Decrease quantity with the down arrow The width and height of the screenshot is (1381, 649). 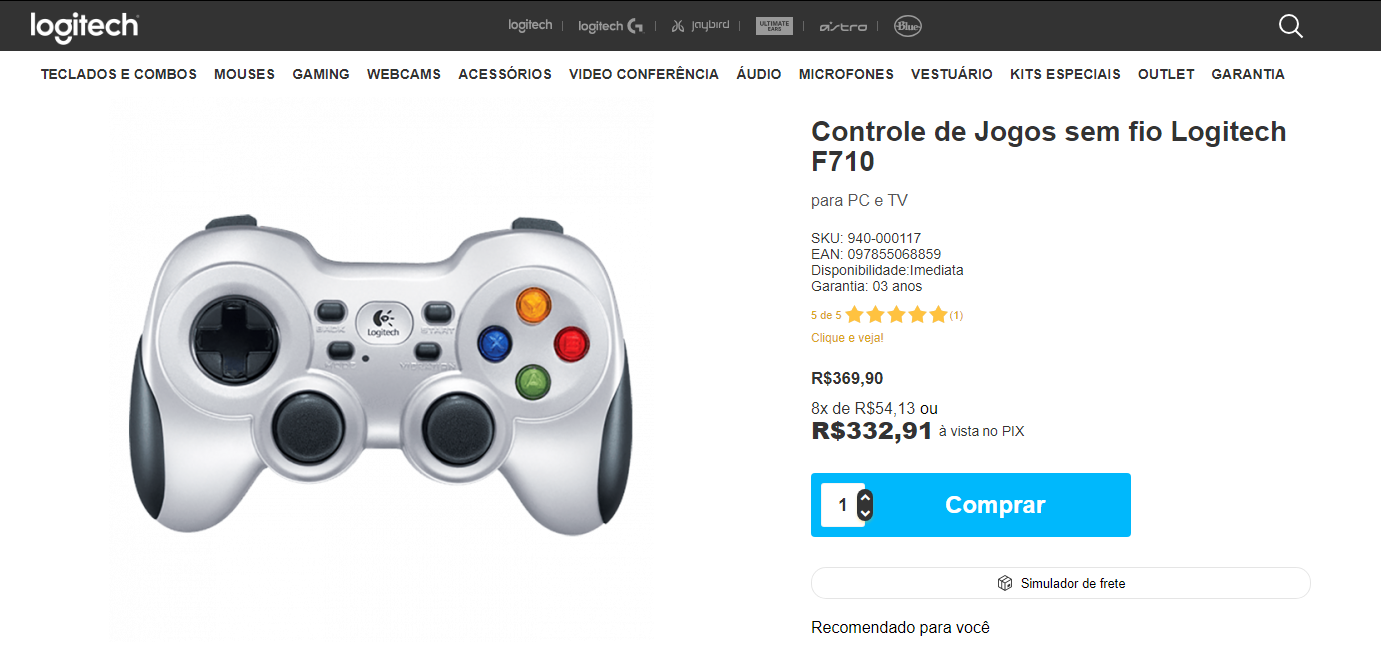click(866, 513)
